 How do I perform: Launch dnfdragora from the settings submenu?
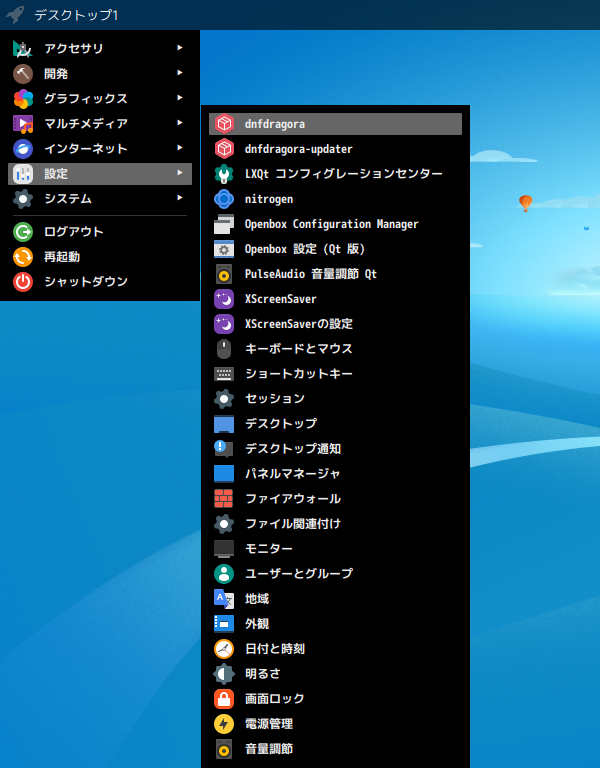(336, 124)
